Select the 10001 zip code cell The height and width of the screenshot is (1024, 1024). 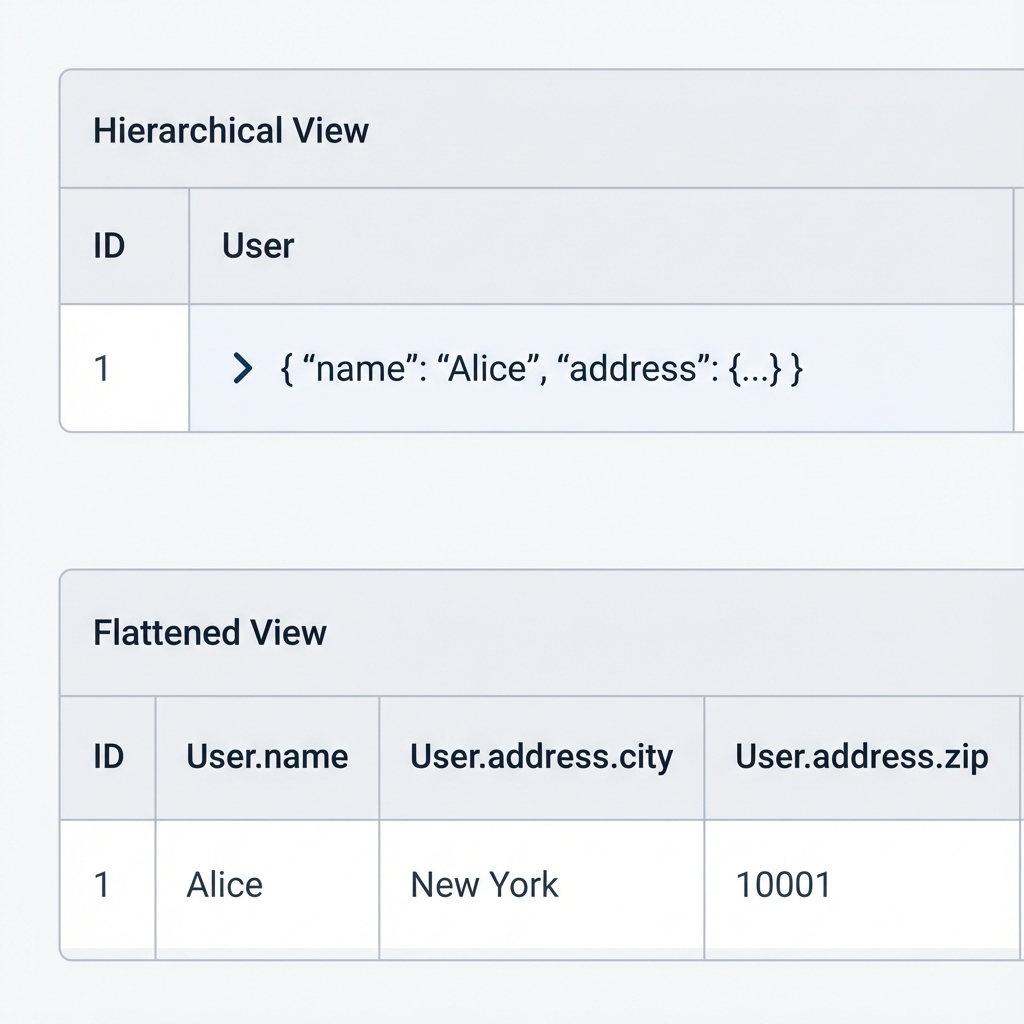pos(783,885)
